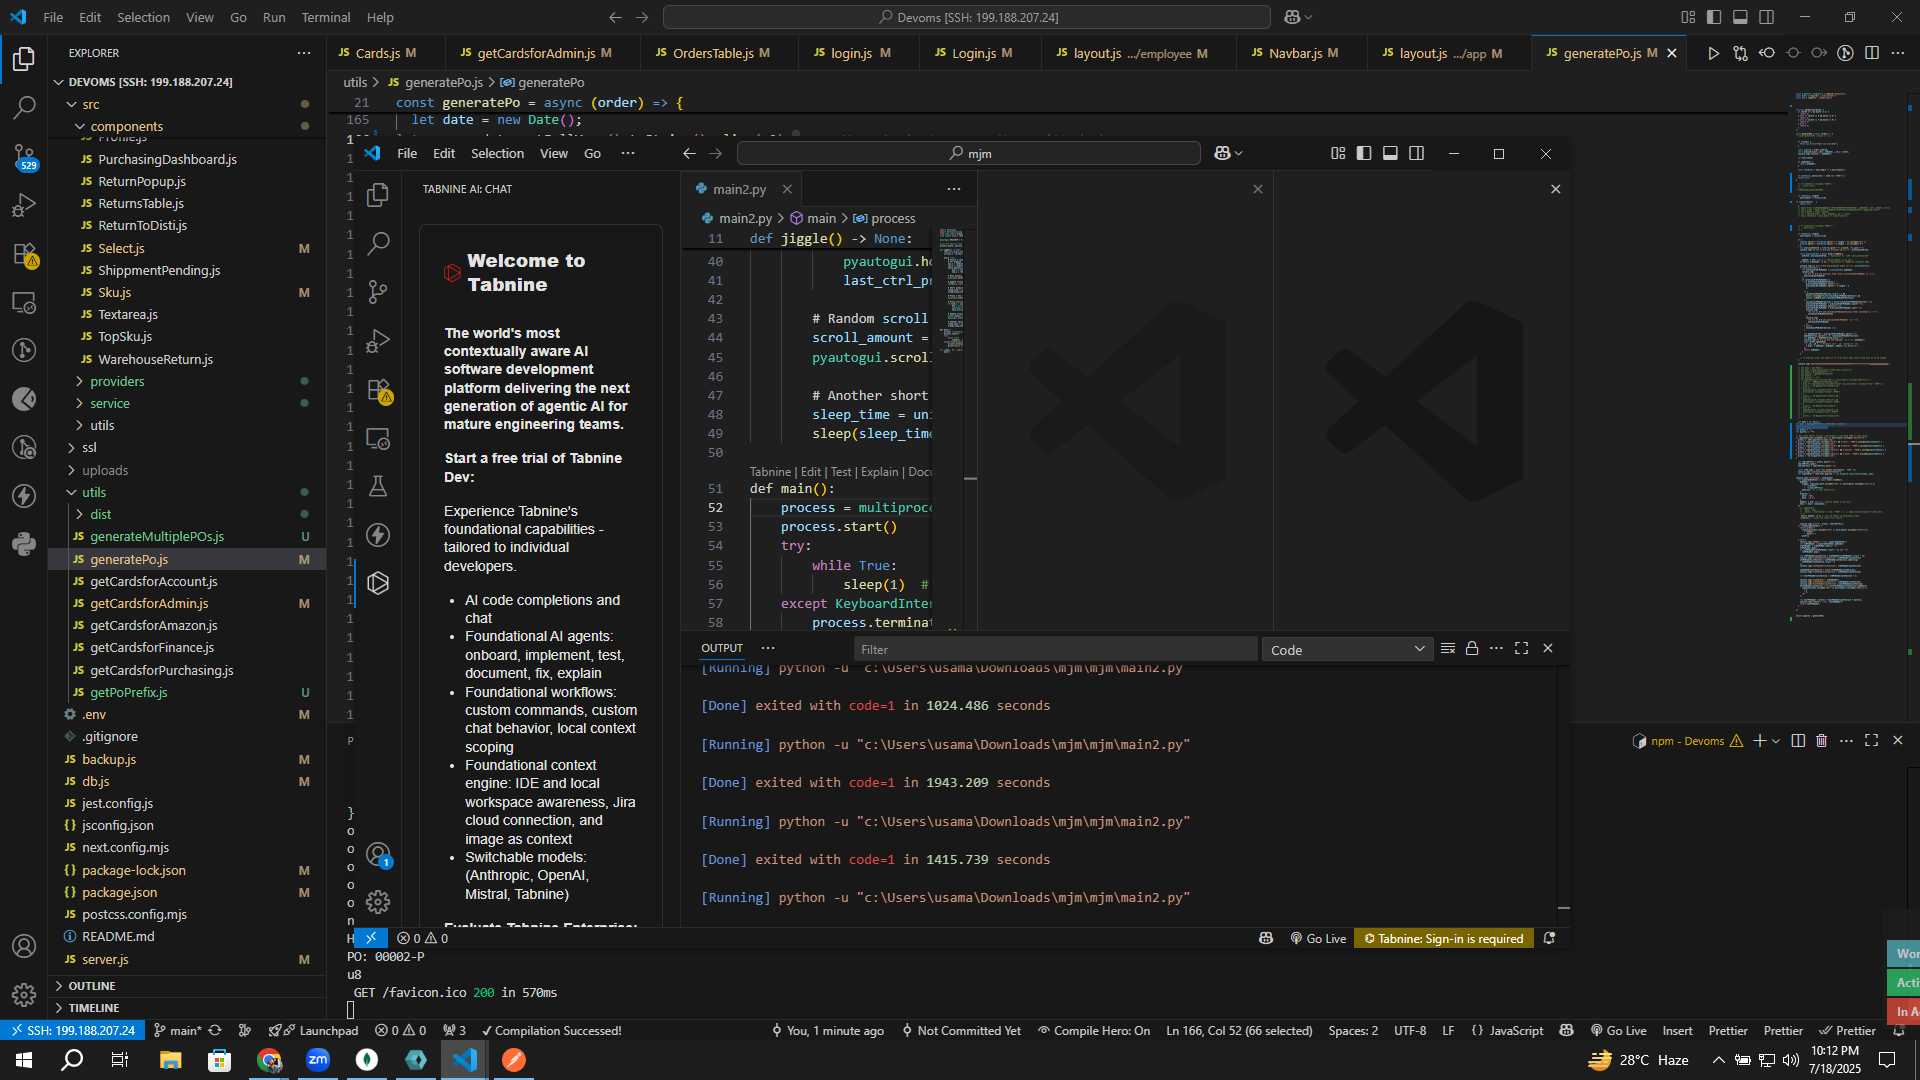Maximize the Output panel in mjm window

pos(1521,648)
